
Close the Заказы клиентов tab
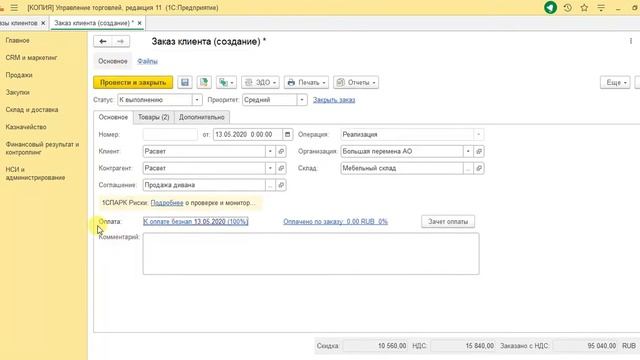43,23
